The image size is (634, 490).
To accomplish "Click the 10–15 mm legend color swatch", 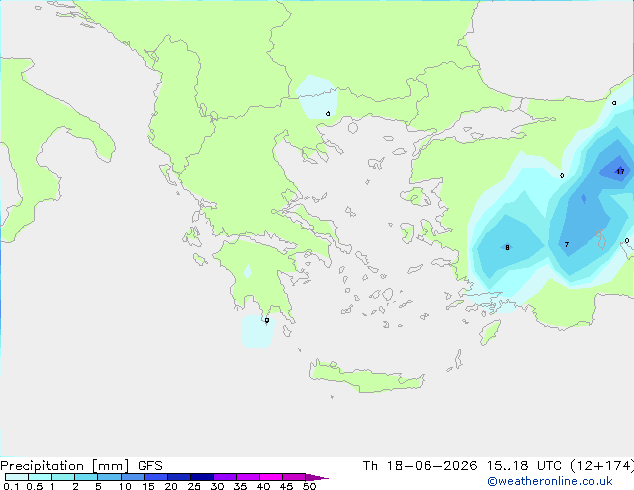I will (x=132, y=477).
